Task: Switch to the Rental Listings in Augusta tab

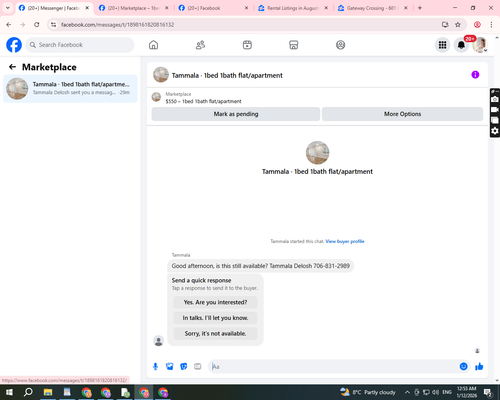Action: tap(293, 8)
